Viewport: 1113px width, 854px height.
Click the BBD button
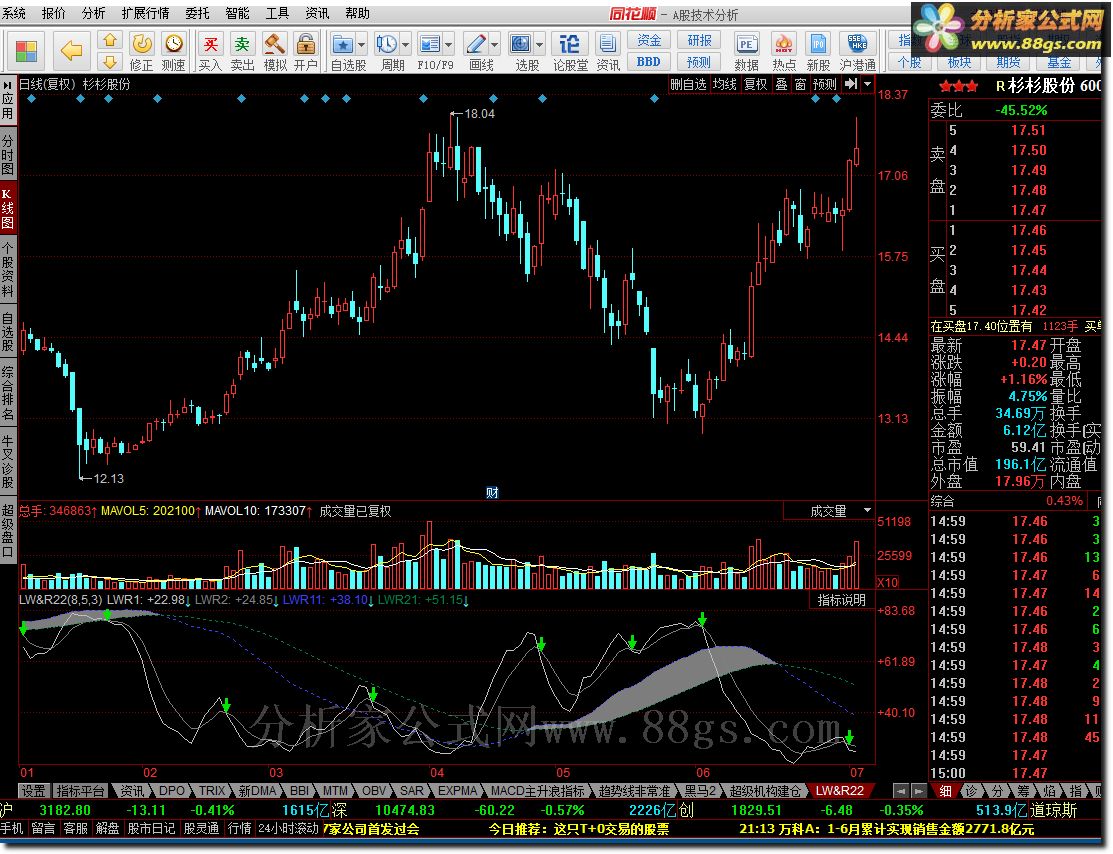click(x=649, y=62)
